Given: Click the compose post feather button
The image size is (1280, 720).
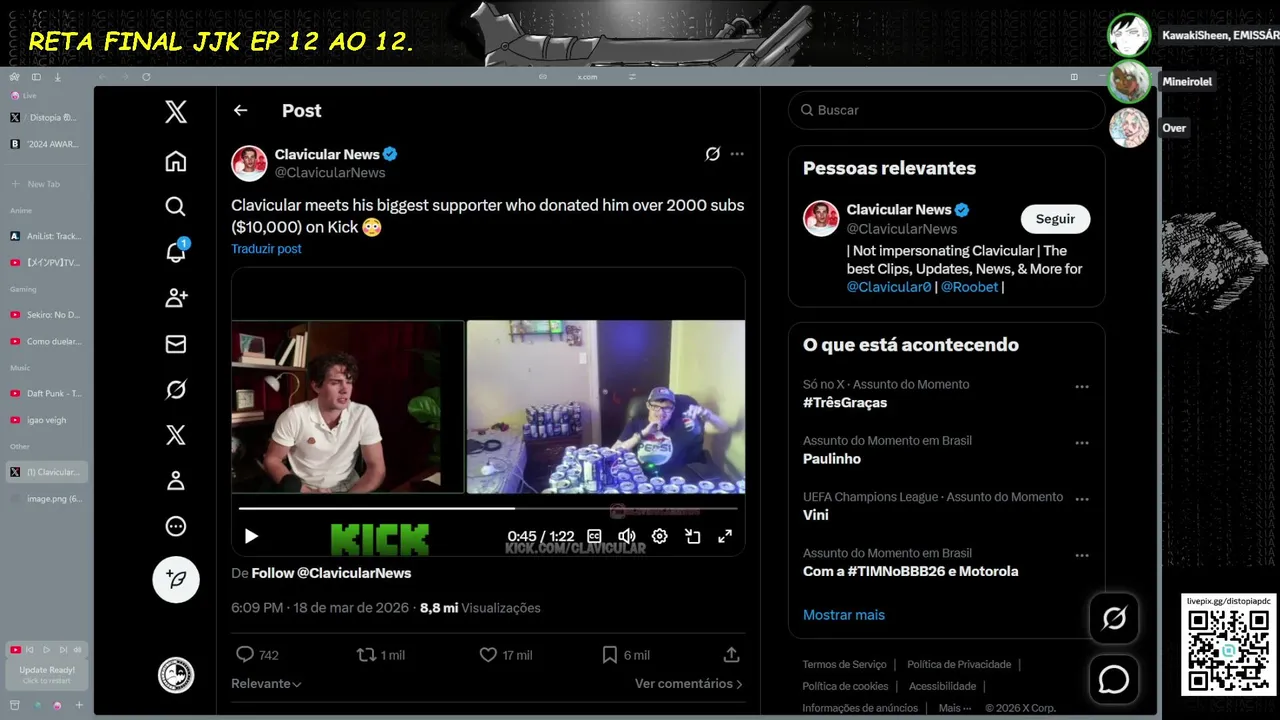Looking at the screenshot, I should pos(176,579).
